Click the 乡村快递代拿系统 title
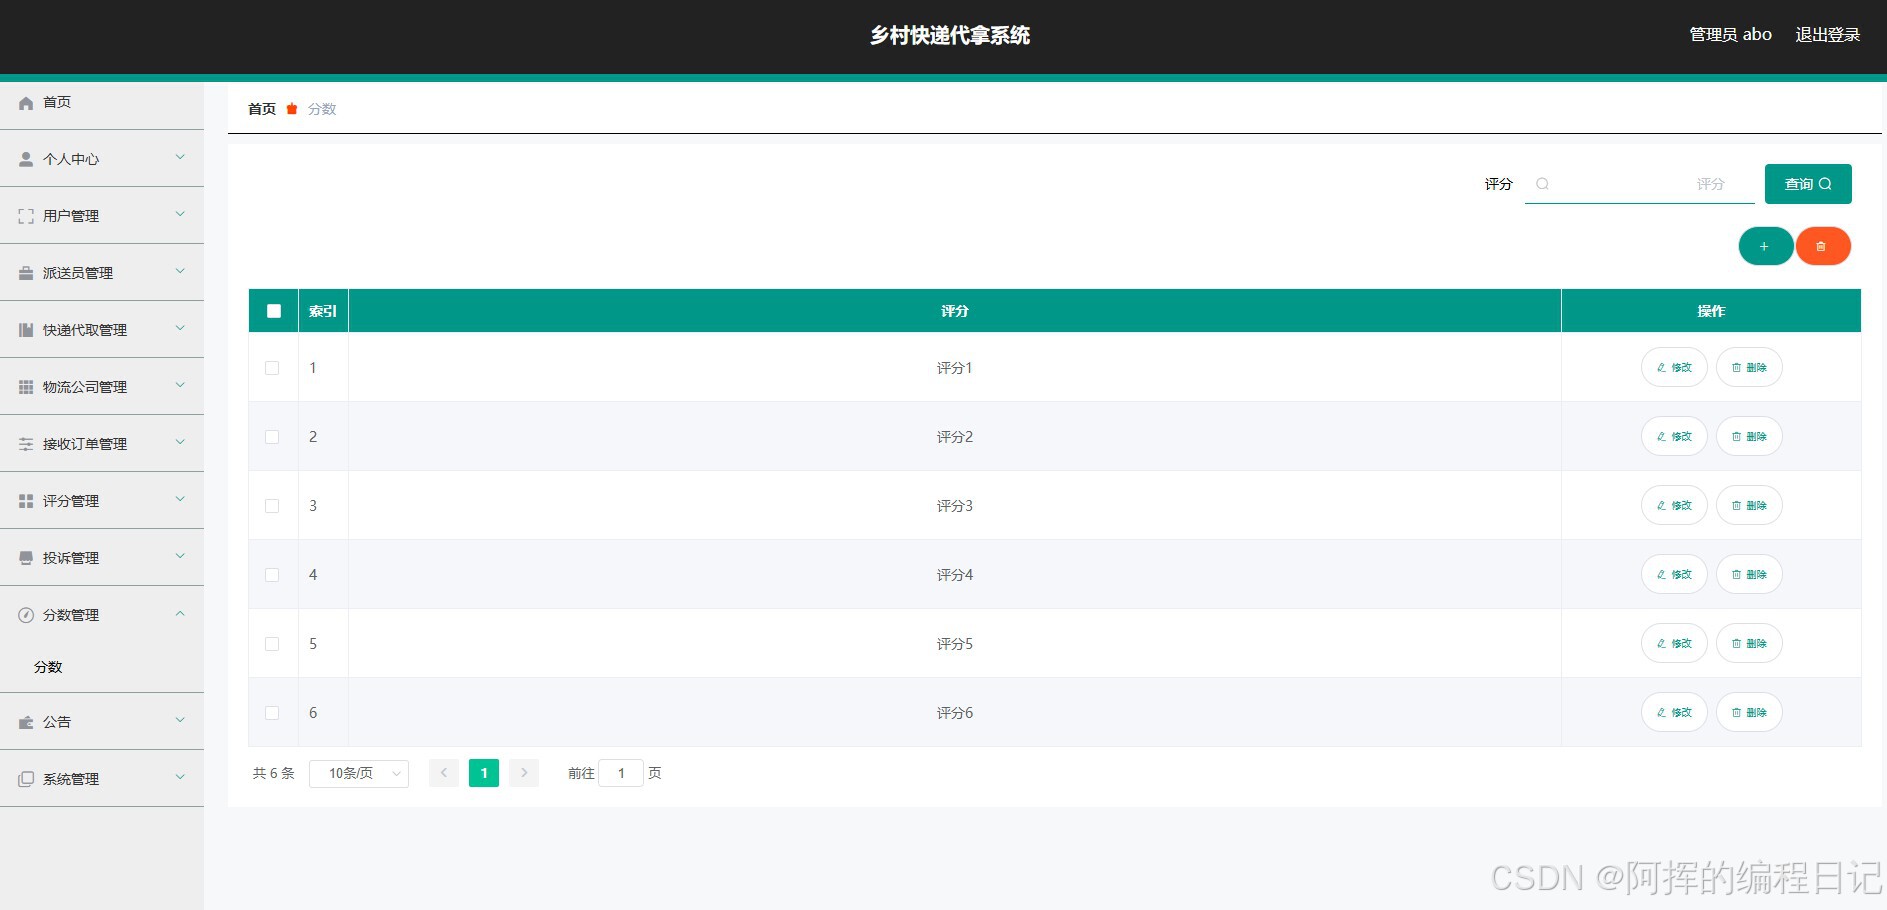 coord(950,35)
